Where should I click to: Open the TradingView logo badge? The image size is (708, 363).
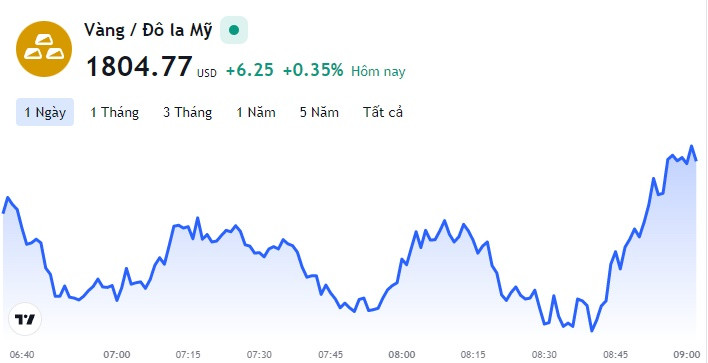(25, 319)
